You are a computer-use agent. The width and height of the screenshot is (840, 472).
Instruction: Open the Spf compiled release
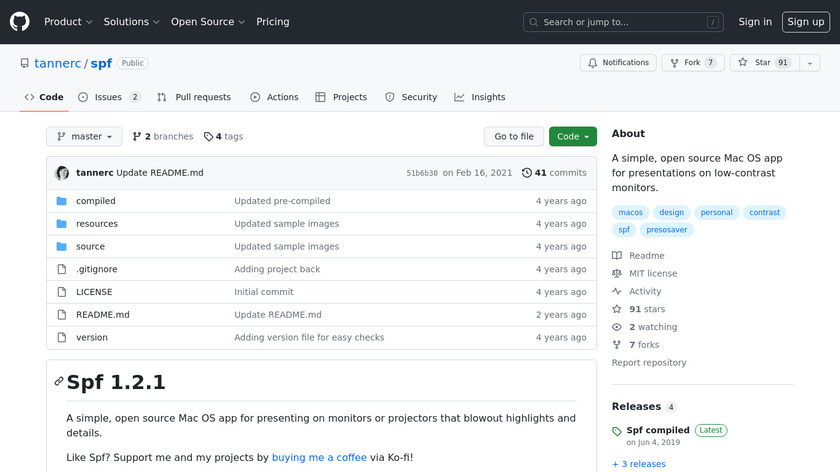(x=658, y=430)
